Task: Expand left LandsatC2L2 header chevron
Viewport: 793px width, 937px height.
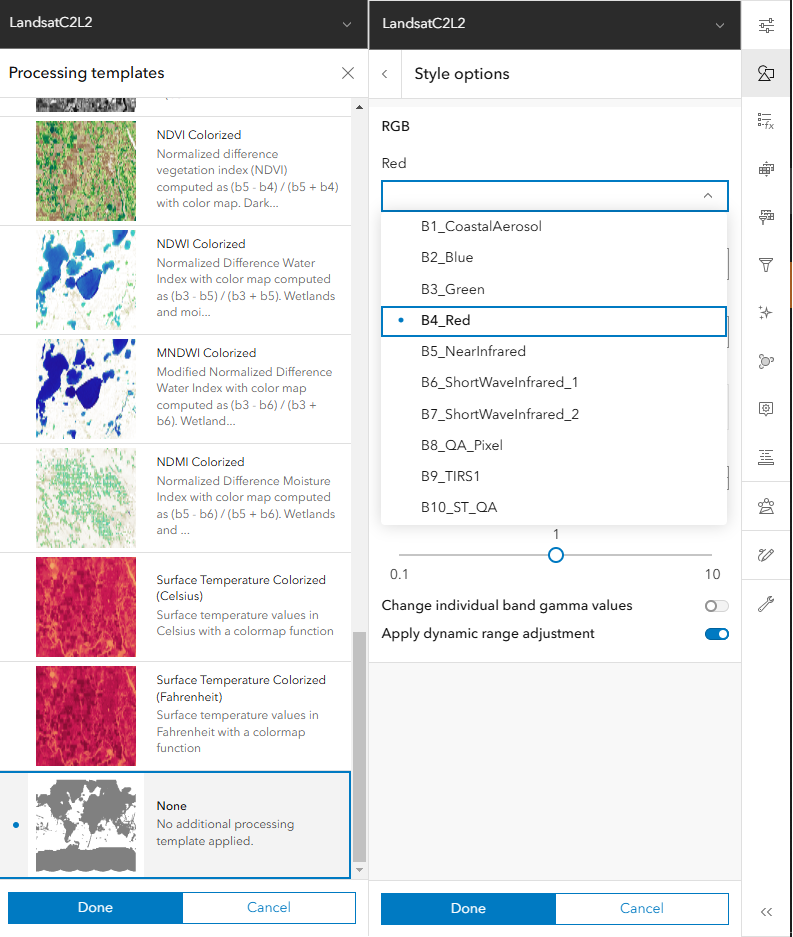Action: click(x=347, y=25)
